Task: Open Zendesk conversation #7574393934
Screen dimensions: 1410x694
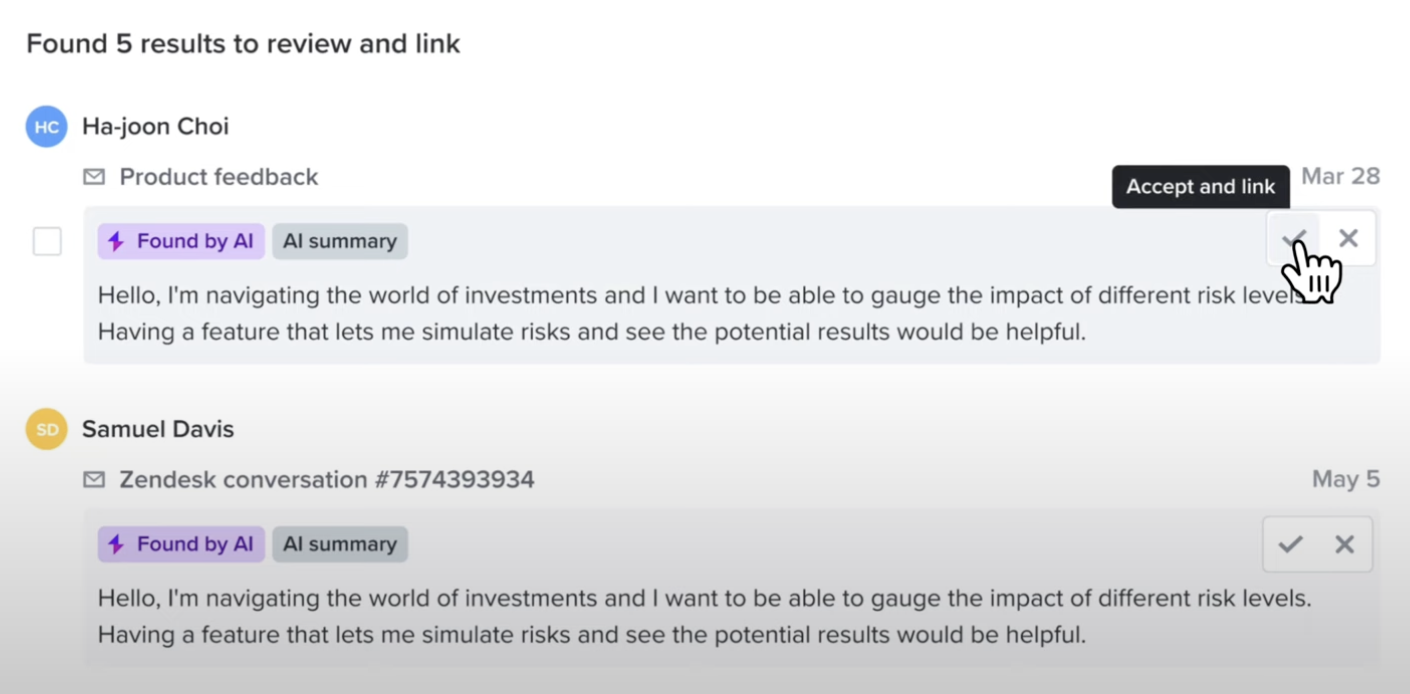Action: tap(326, 480)
